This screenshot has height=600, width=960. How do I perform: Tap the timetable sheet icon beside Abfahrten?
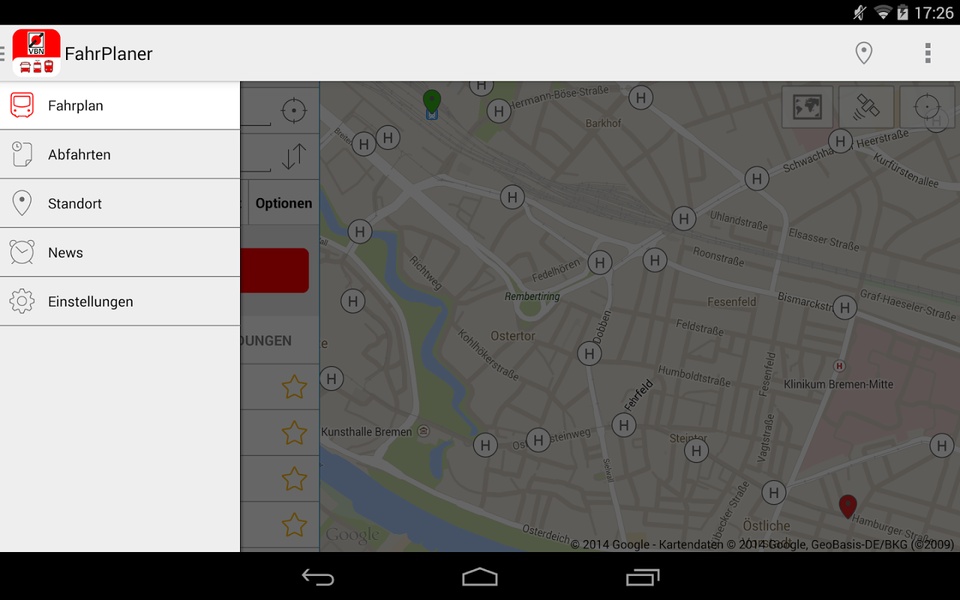tap(22, 154)
